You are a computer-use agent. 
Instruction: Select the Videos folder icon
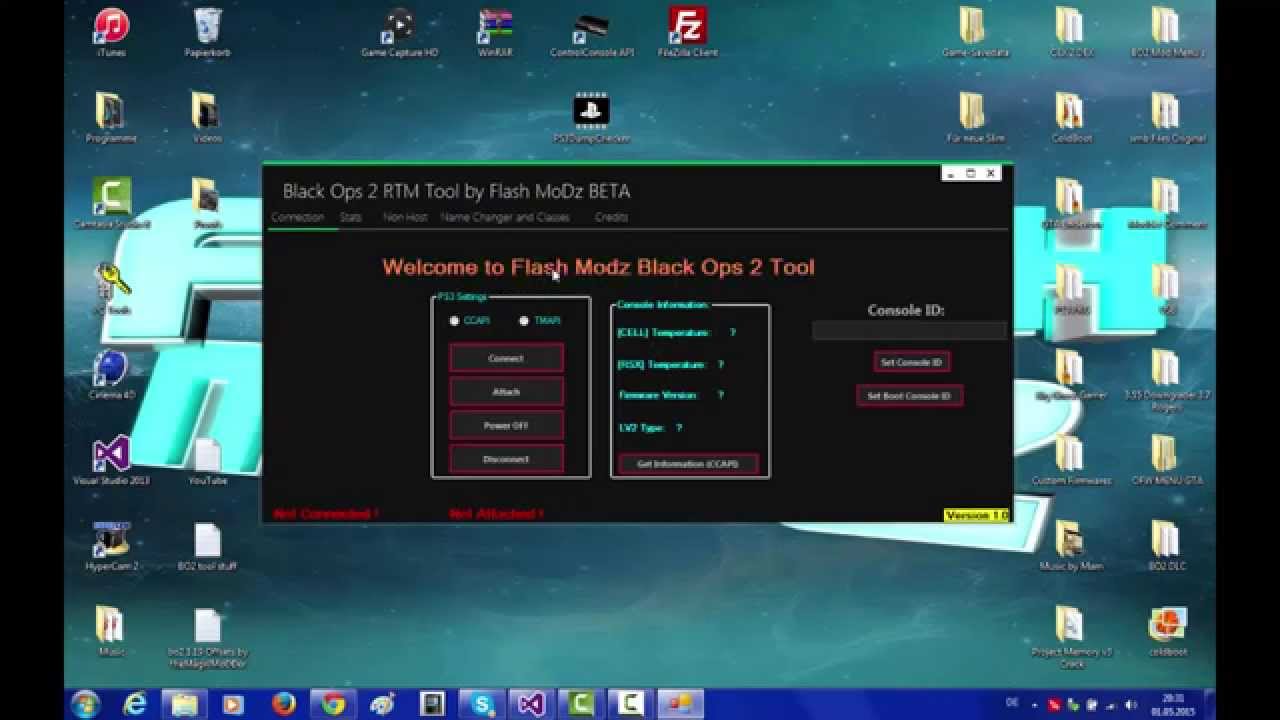coord(207,119)
